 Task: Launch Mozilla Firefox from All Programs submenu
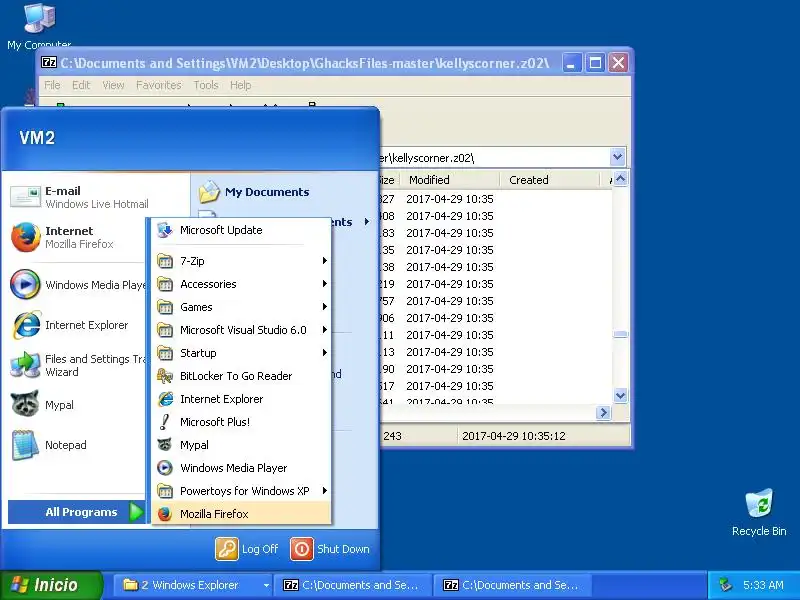coord(241,514)
